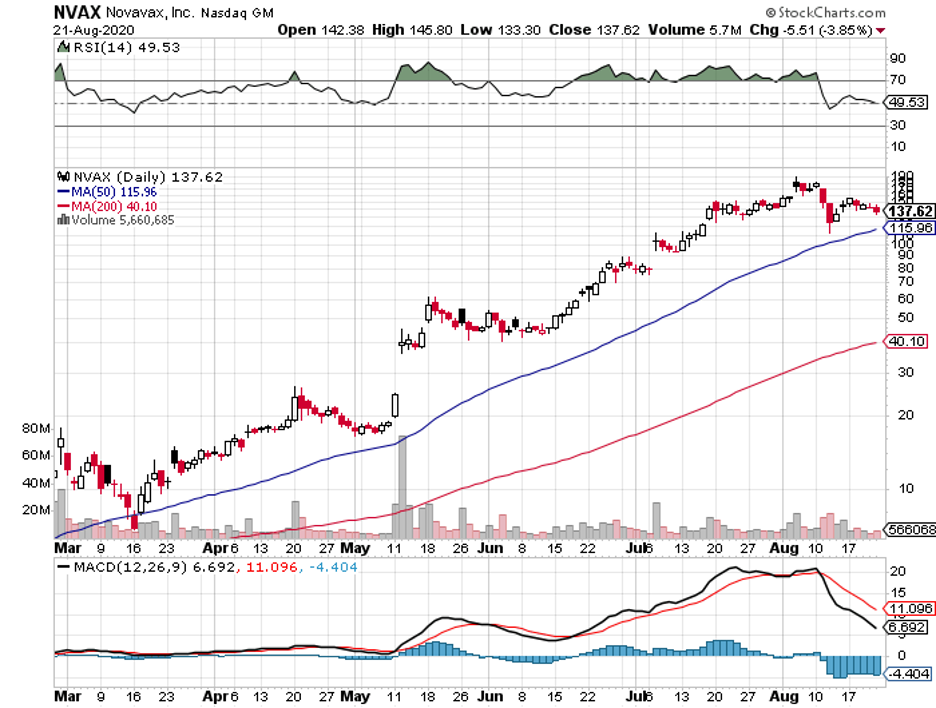The width and height of the screenshot is (936, 708).
Task: Click the 21-Aug-2020 date label
Action: (94, 30)
